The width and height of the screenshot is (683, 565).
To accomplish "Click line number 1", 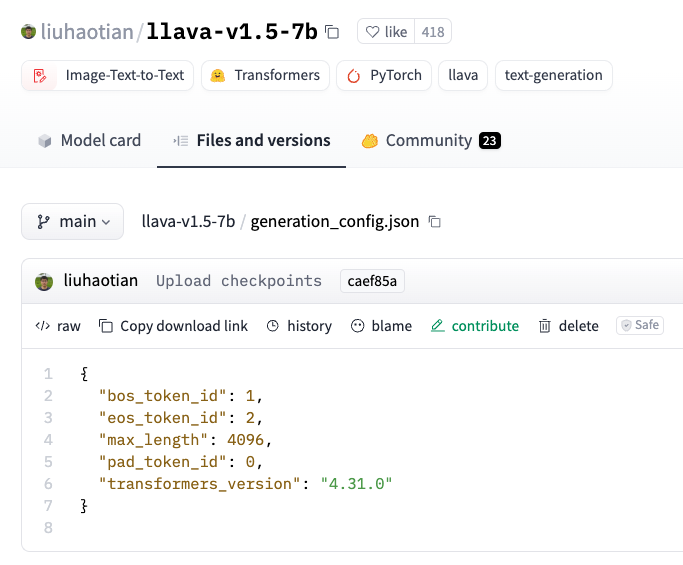I will coord(48,374).
